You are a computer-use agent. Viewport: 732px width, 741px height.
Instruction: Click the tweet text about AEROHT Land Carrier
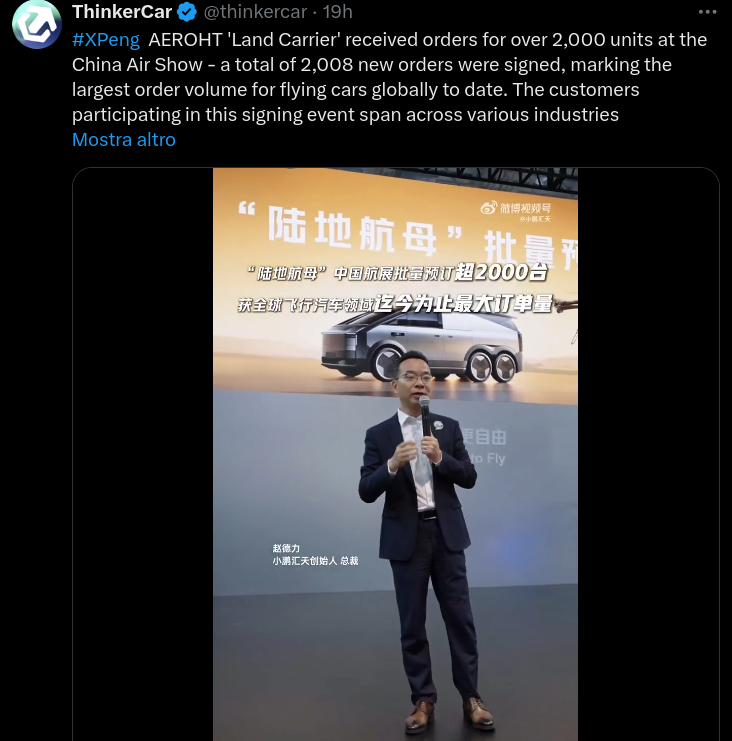point(389,77)
